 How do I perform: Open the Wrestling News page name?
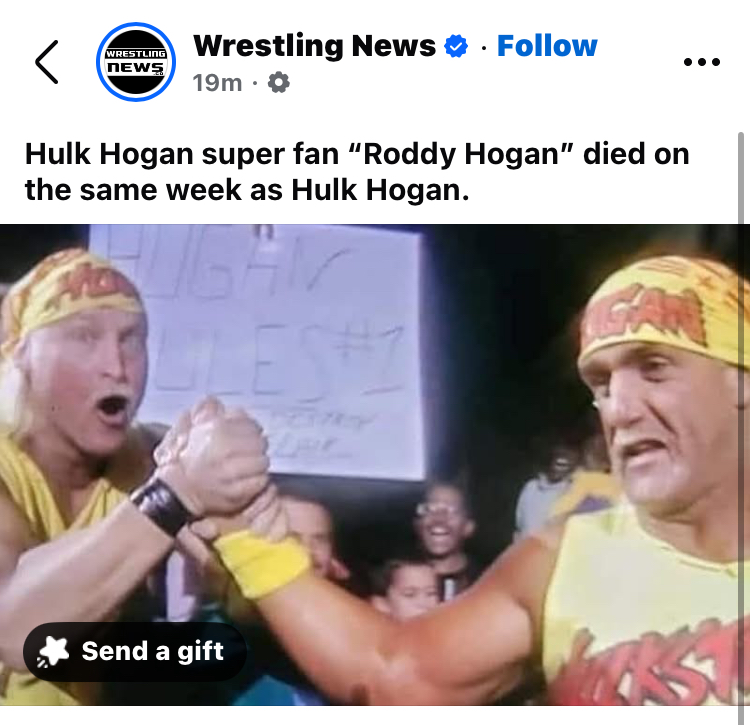pos(314,46)
